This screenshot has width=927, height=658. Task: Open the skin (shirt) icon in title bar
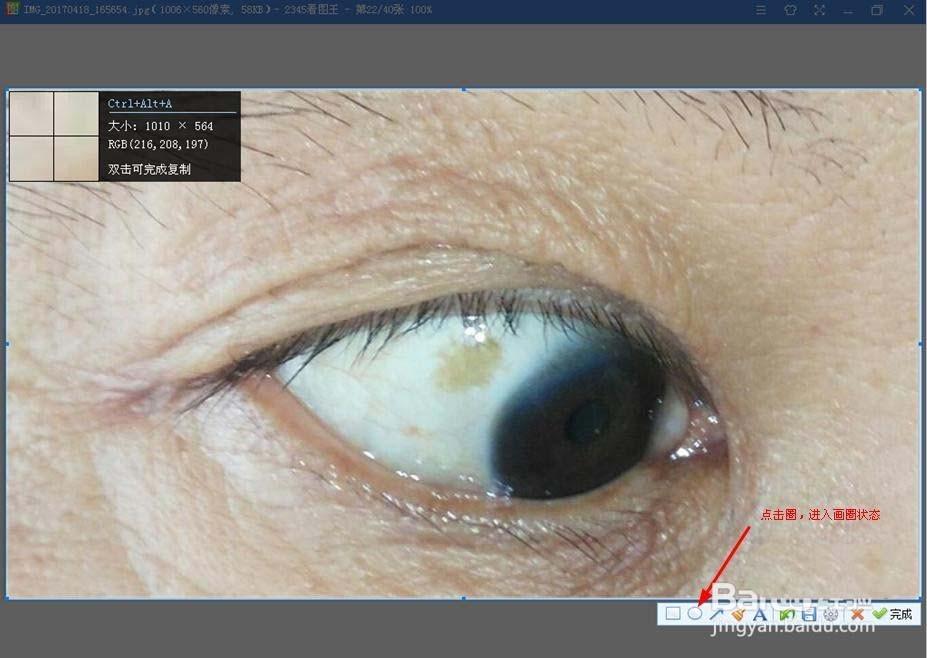point(790,10)
